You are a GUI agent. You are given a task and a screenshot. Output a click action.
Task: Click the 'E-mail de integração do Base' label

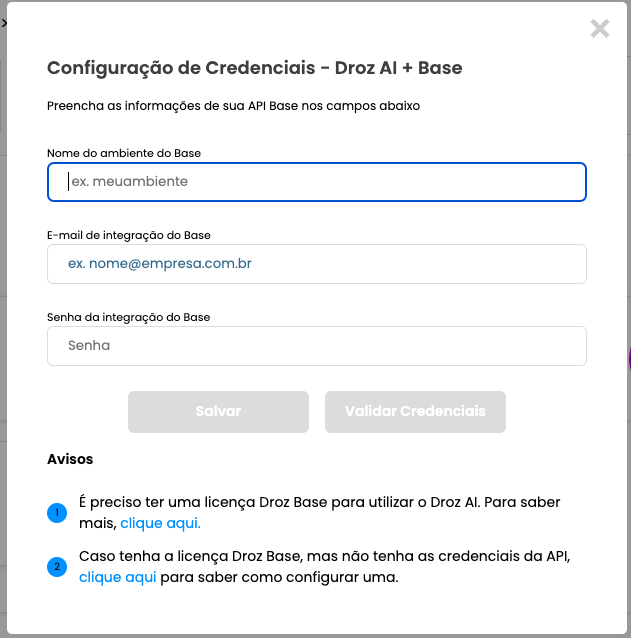tap(129, 235)
